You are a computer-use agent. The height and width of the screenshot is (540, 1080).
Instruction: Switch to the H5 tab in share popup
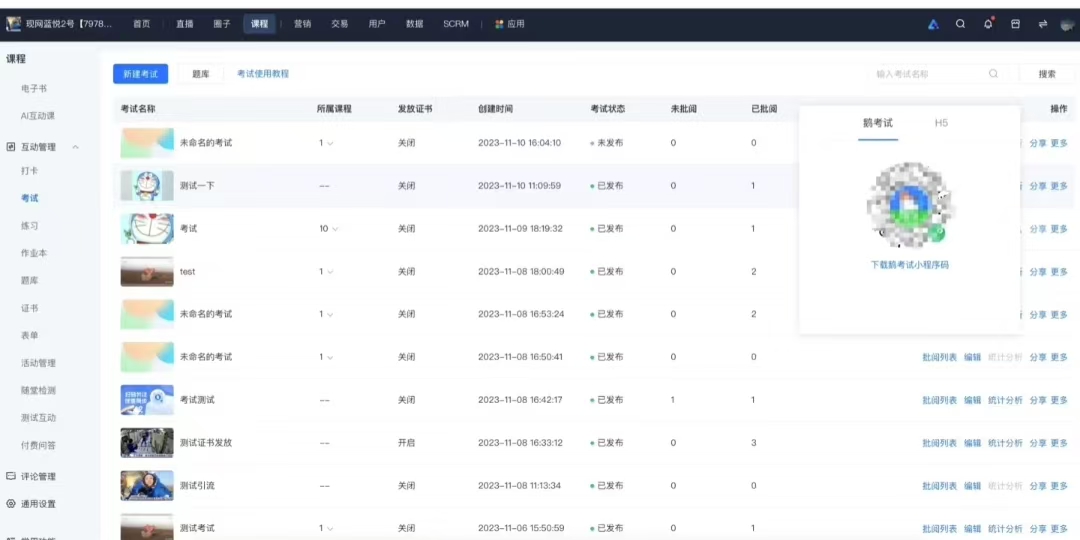click(941, 123)
